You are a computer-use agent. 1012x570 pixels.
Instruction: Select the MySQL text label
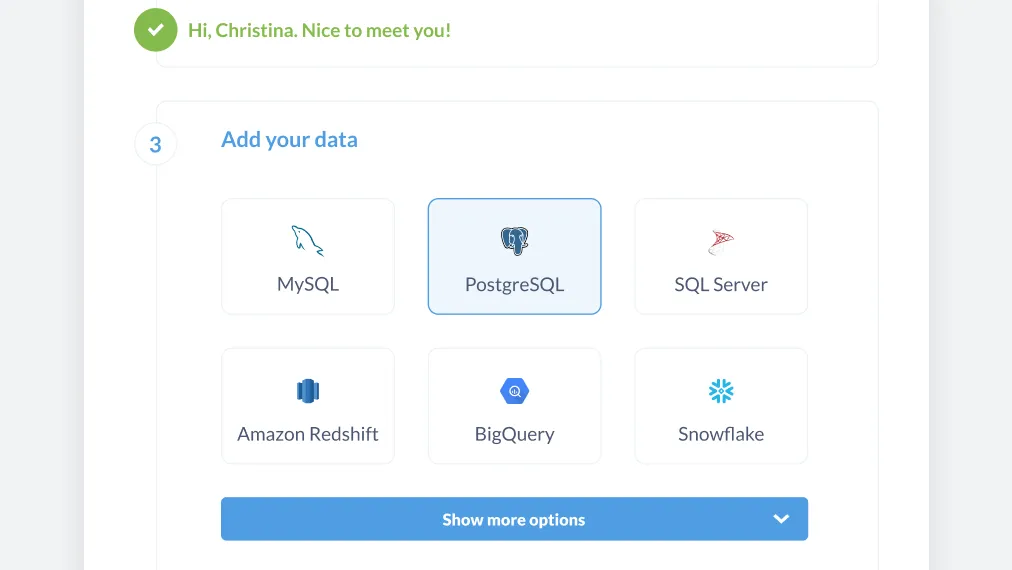point(308,284)
